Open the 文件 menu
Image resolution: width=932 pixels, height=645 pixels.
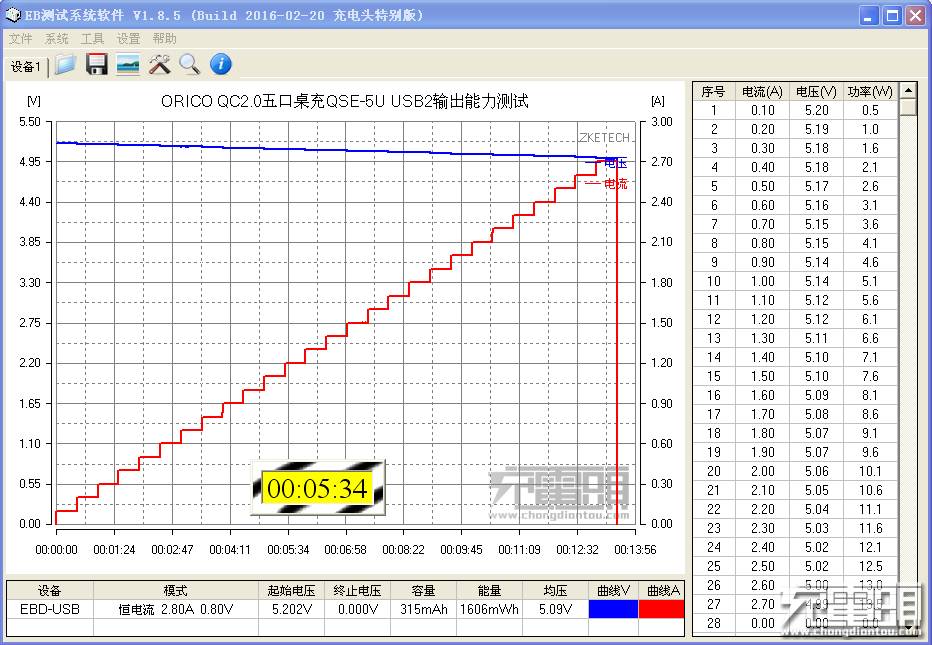coord(20,39)
